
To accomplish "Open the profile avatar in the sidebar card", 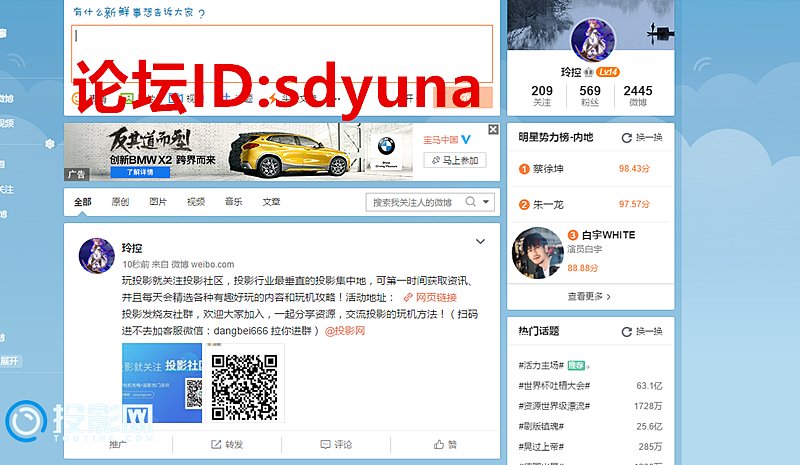I will point(592,41).
